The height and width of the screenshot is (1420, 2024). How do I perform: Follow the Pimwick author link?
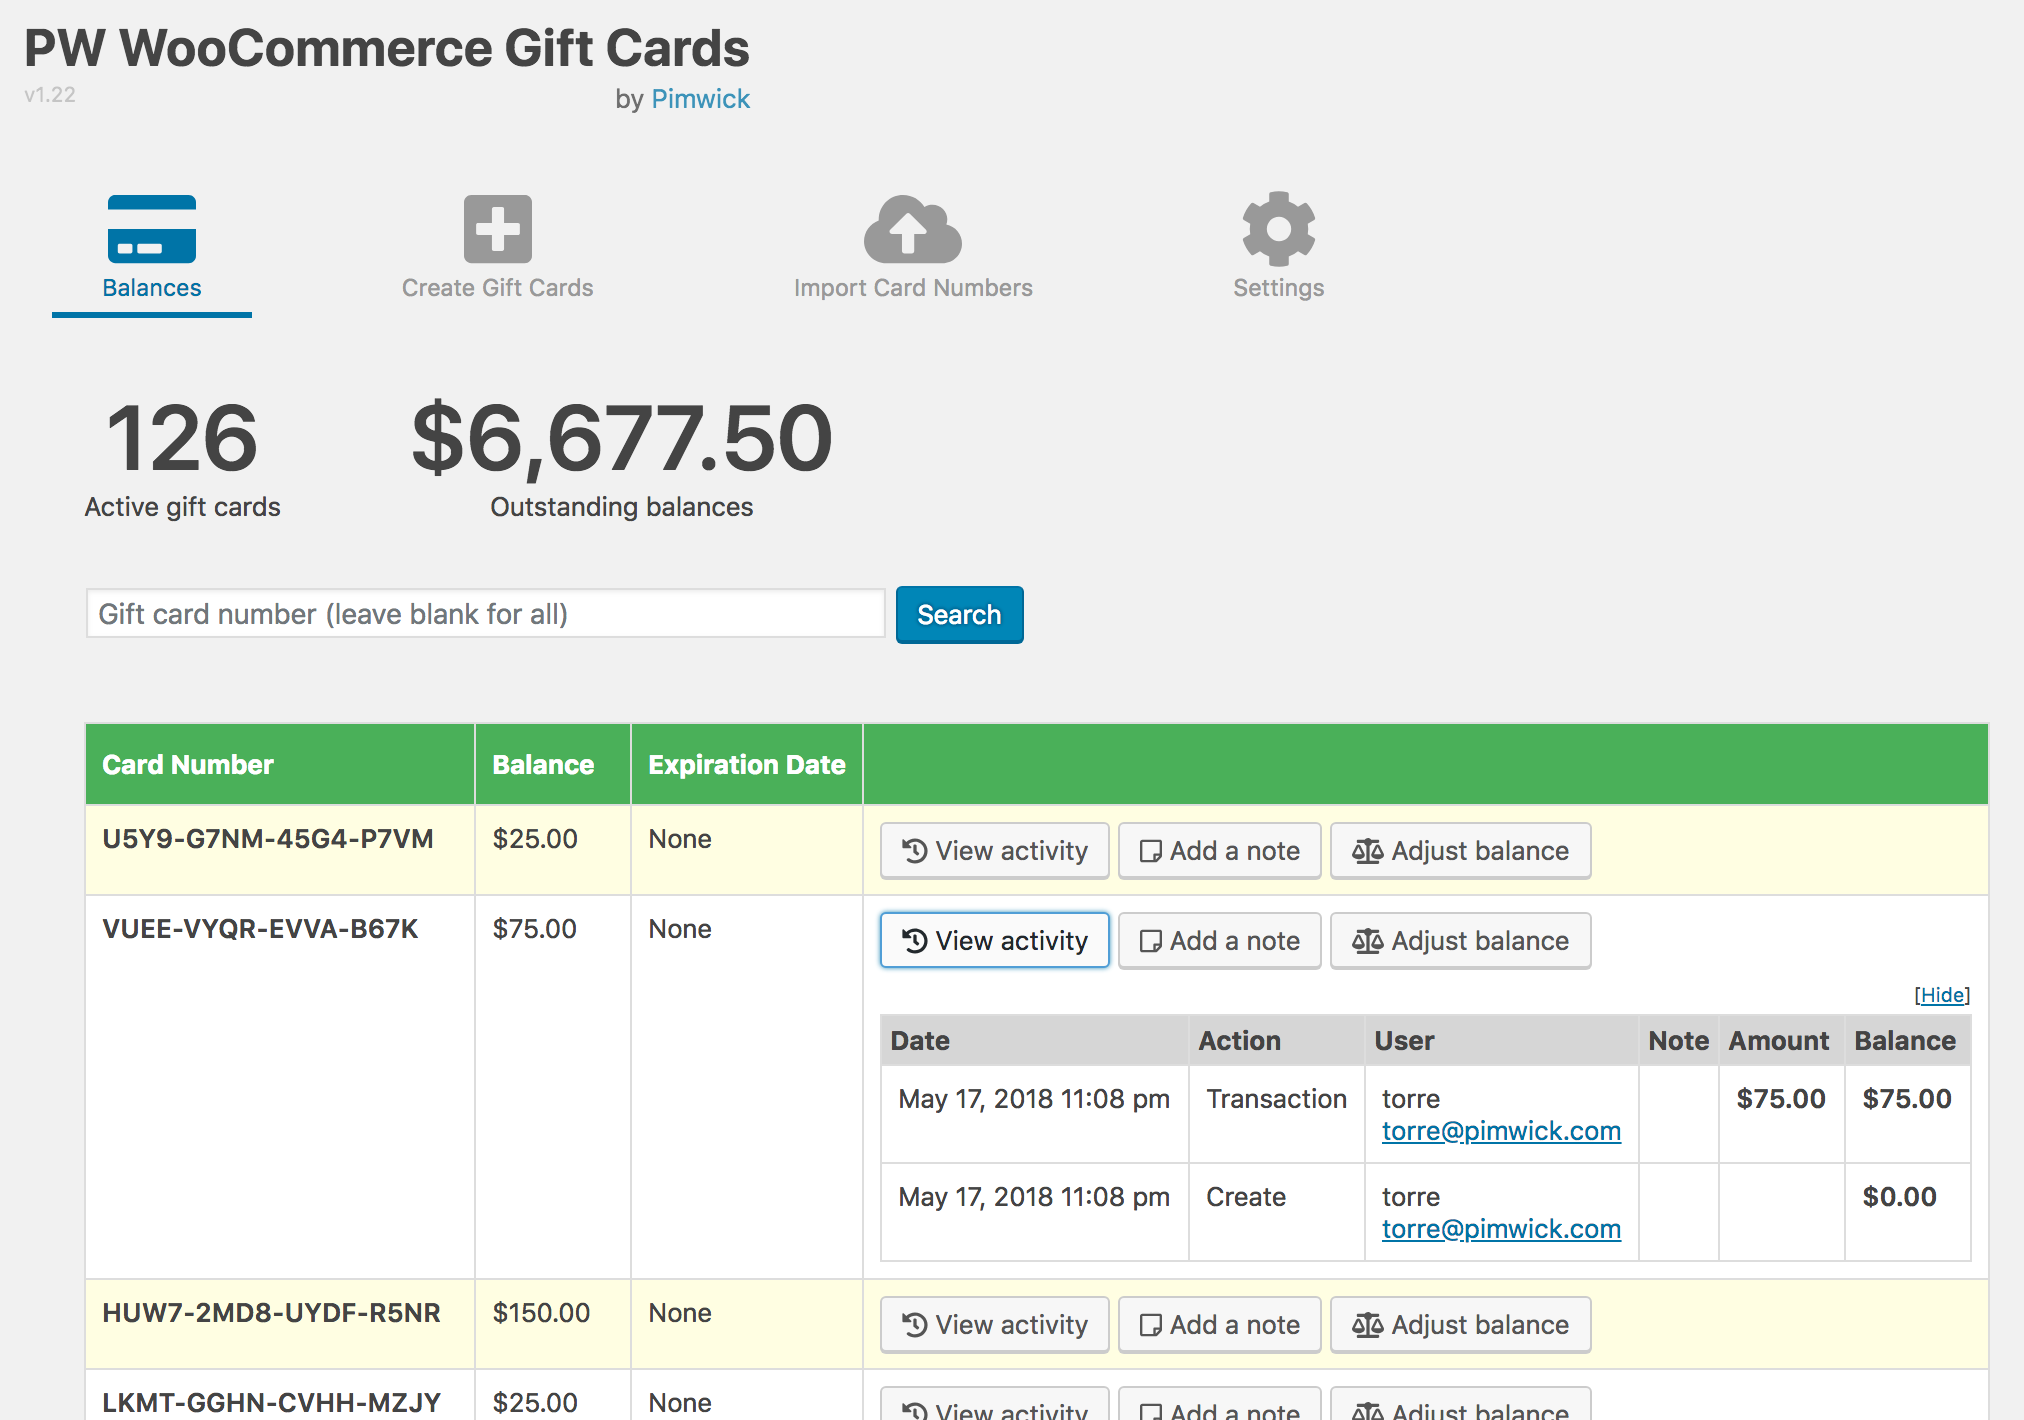pyautogui.click(x=700, y=99)
